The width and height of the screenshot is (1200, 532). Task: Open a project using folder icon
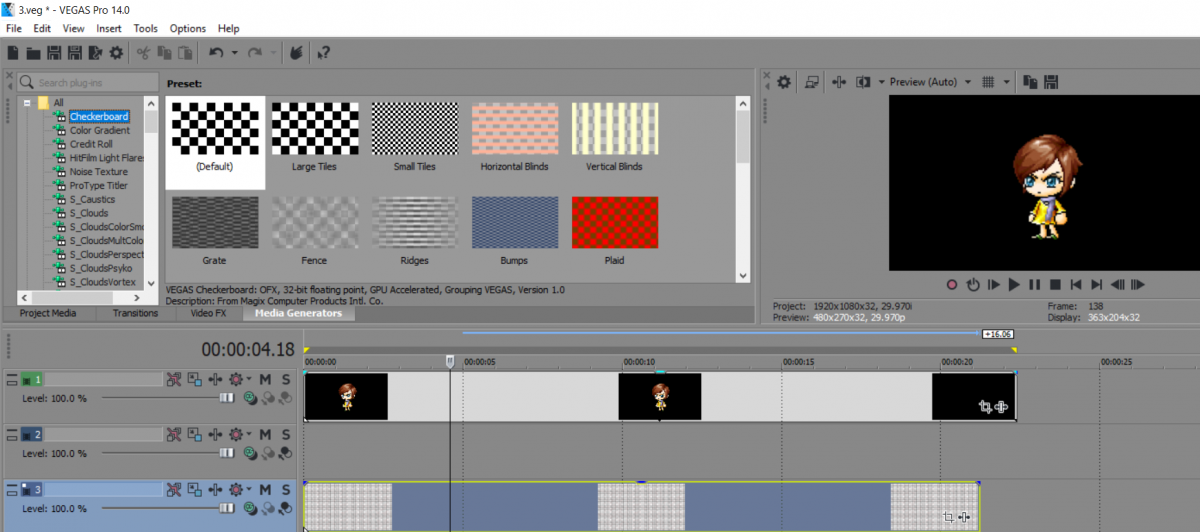click(x=33, y=52)
